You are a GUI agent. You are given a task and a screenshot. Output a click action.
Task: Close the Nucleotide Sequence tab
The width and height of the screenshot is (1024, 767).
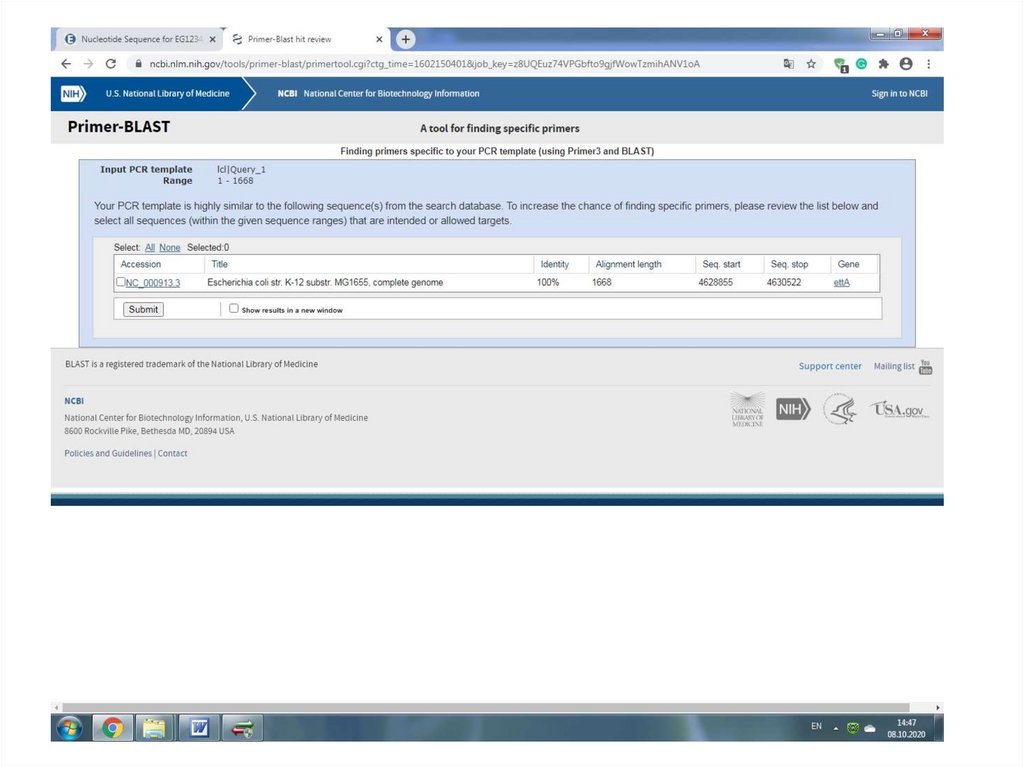pyautogui.click(x=212, y=39)
